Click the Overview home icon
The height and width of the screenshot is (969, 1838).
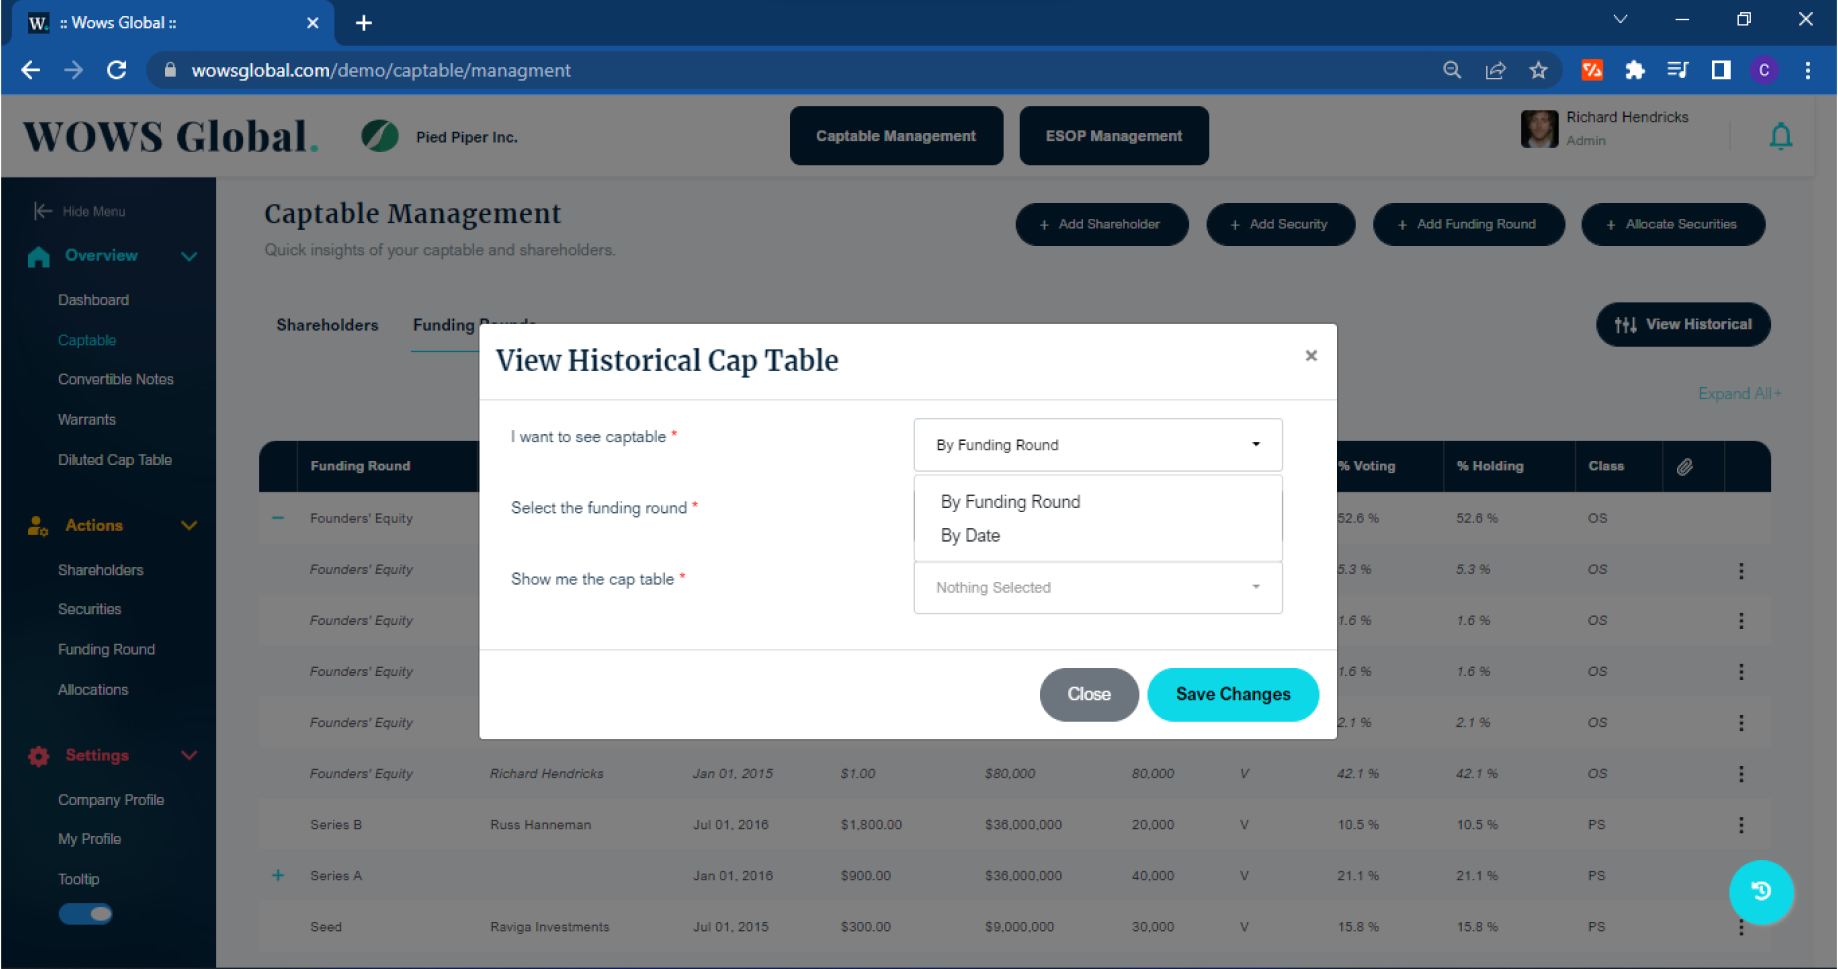(x=39, y=257)
